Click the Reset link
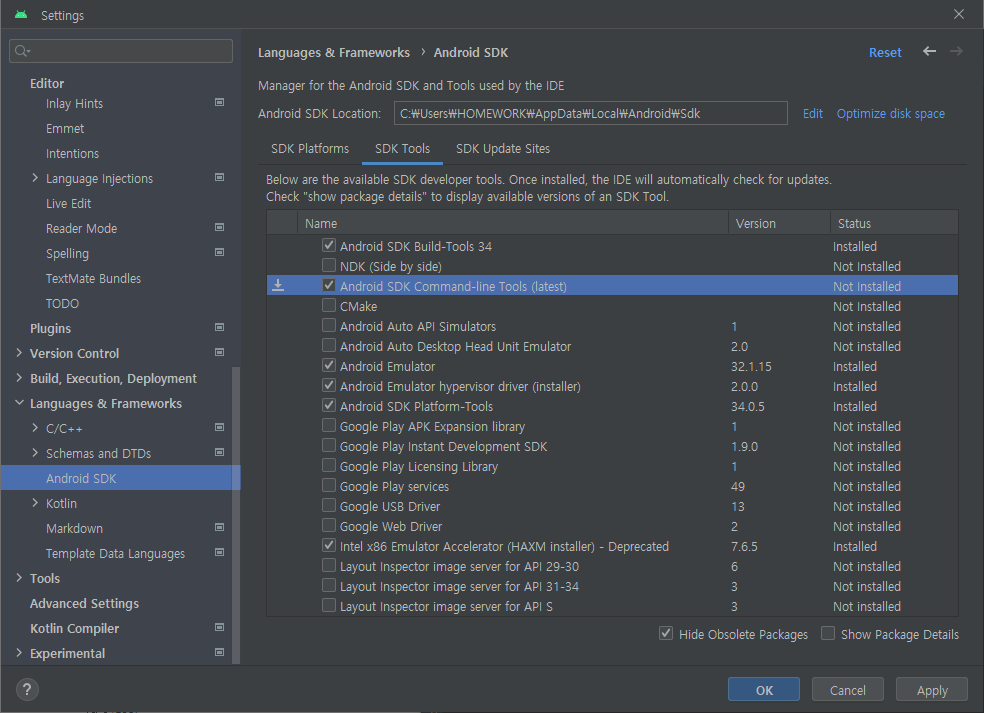The width and height of the screenshot is (984, 713). pyautogui.click(x=885, y=53)
